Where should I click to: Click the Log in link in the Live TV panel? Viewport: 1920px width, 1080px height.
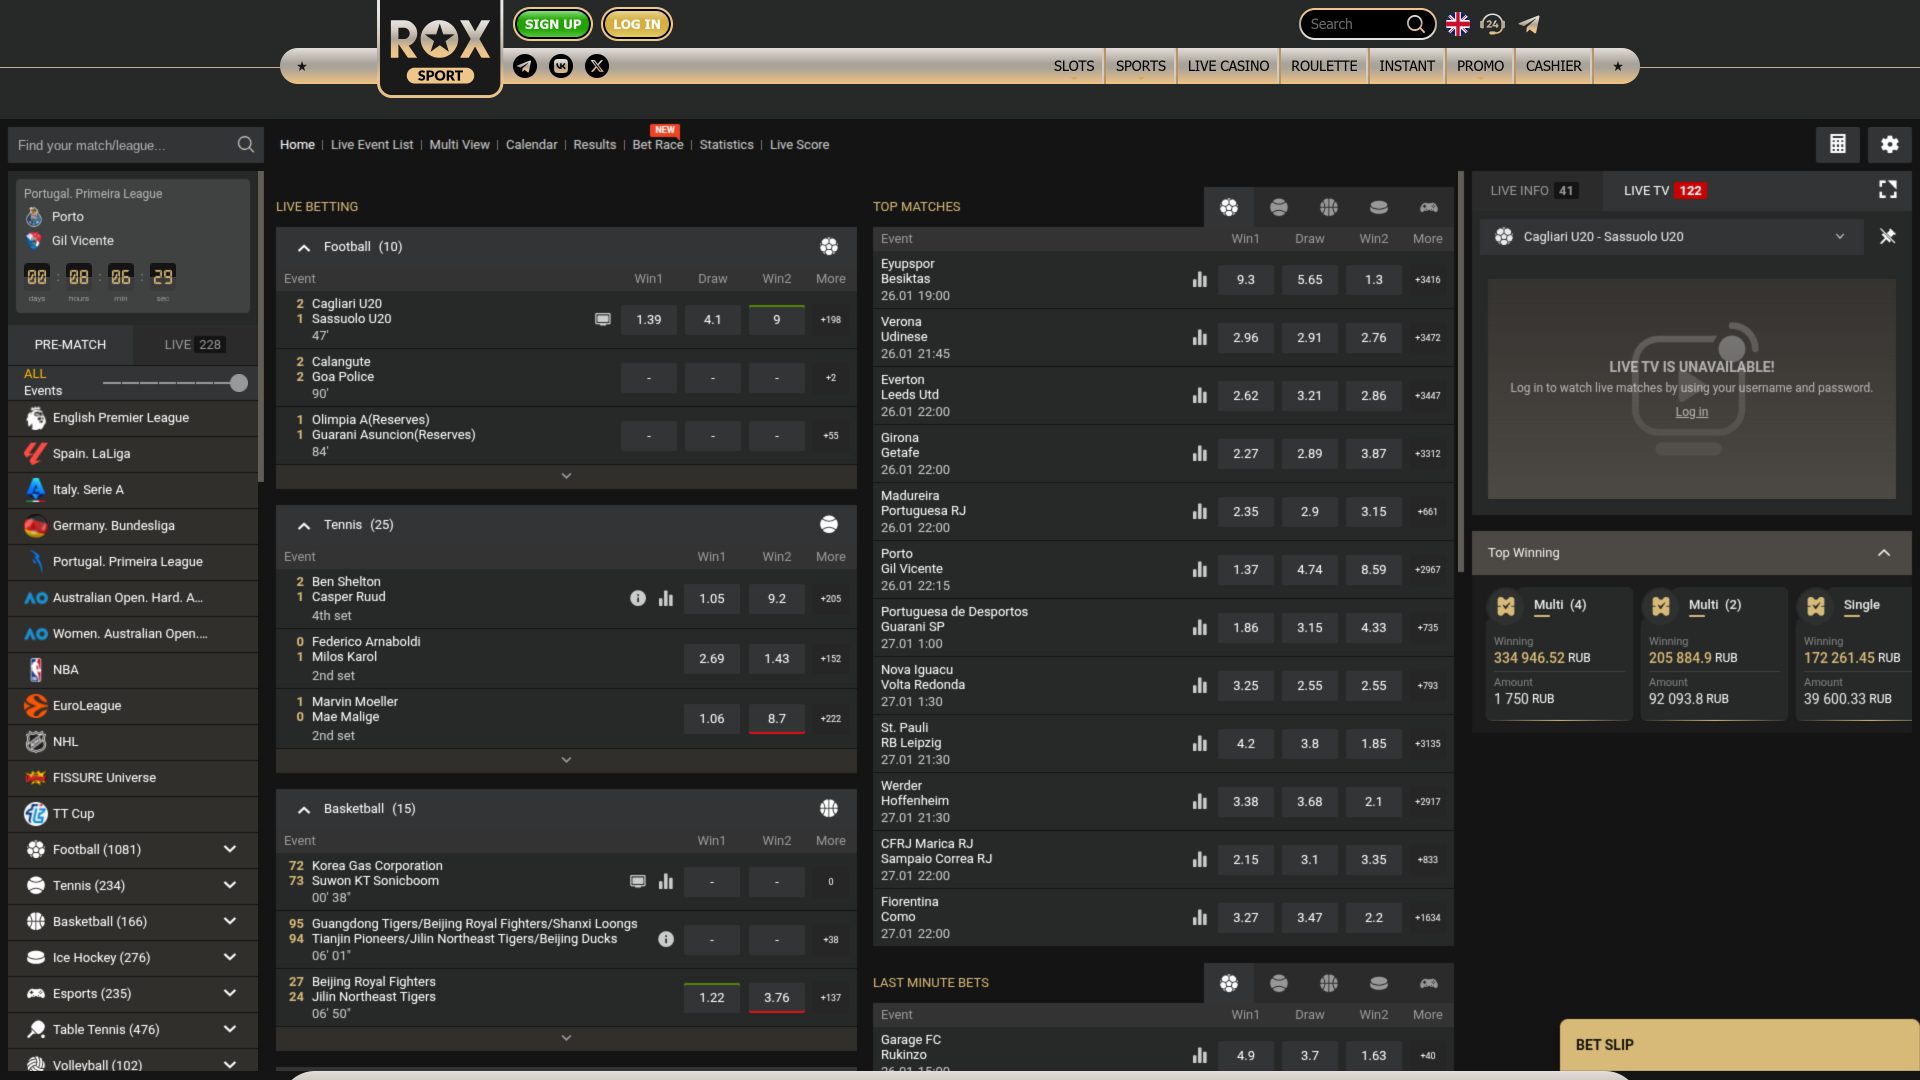click(x=1691, y=411)
